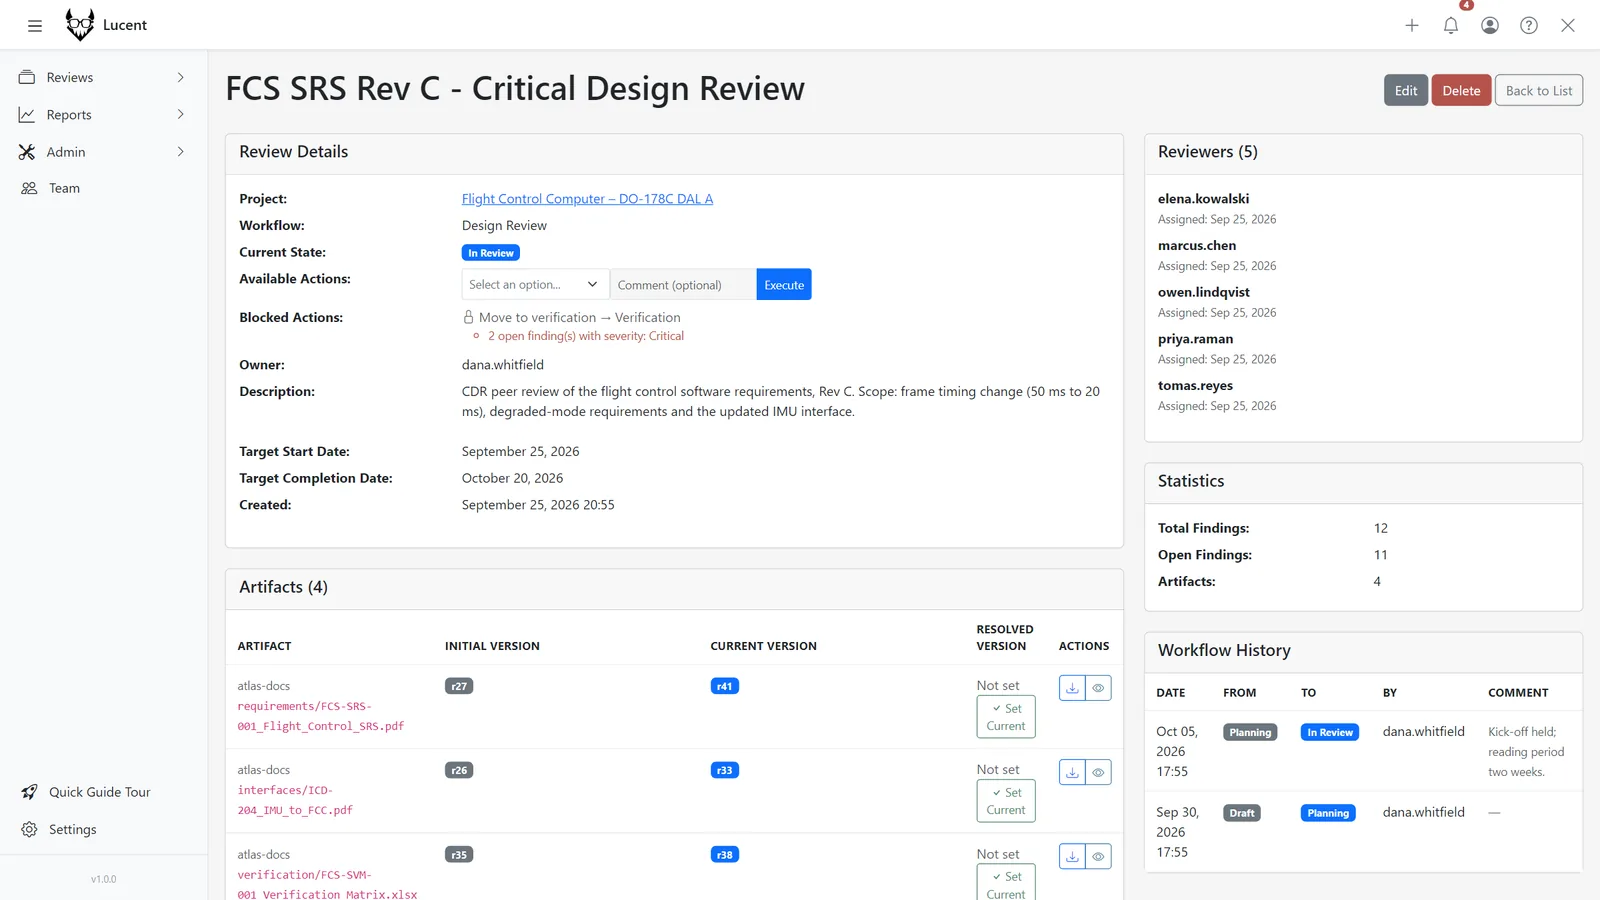The image size is (1600, 900).
Task: Click the Open Findings value 11
Action: [1381, 555]
